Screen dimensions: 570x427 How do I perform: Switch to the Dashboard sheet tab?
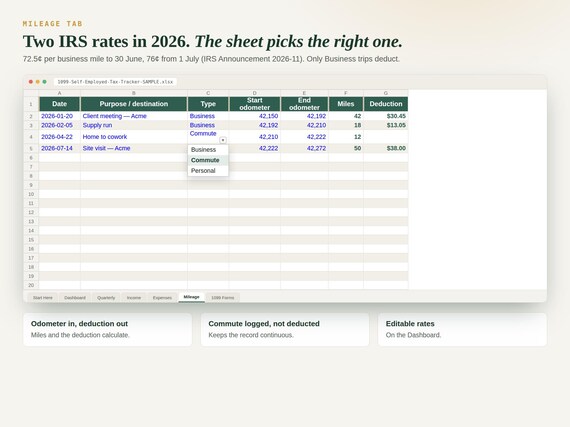point(75,298)
